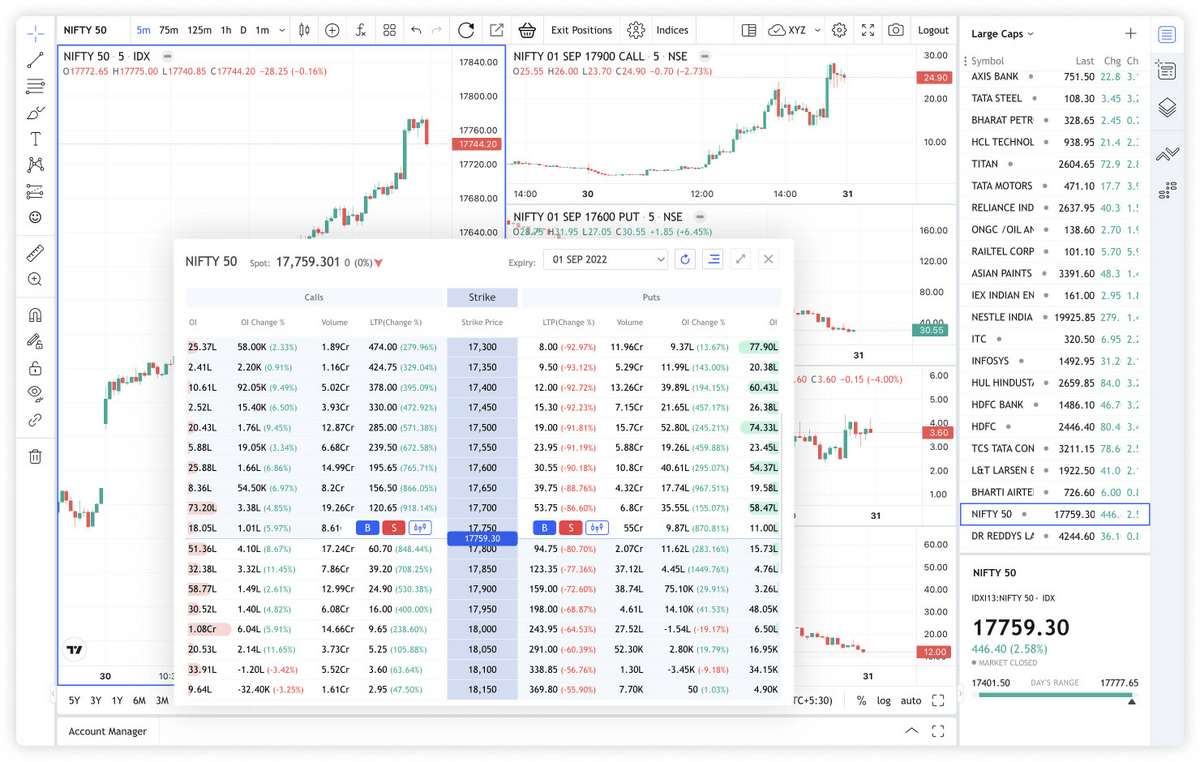Toggle magnet mode in drawing toolbar
1200x762 pixels.
coord(35,316)
